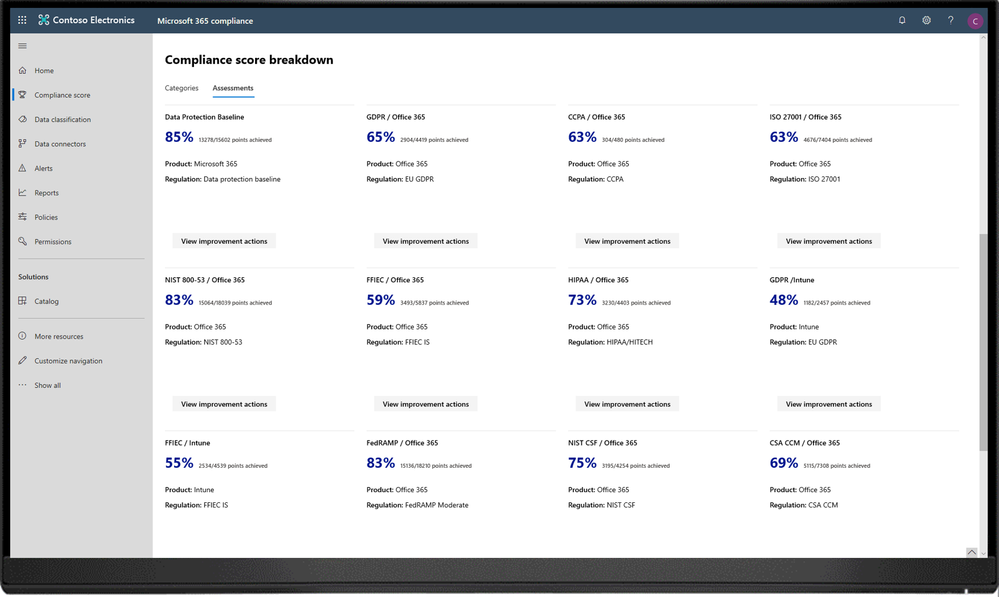Open the help question mark

951,20
